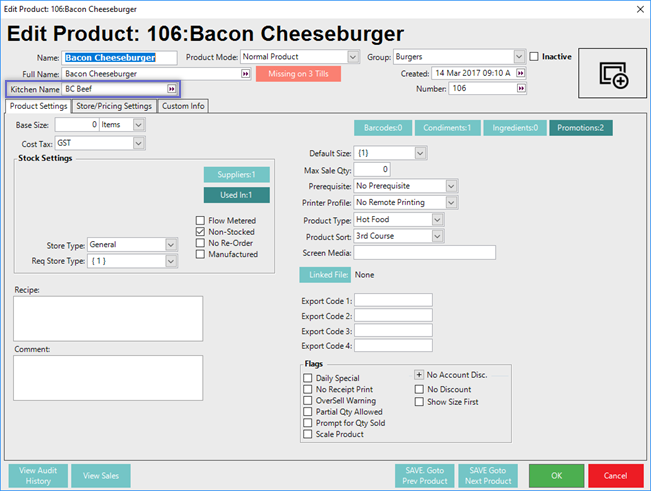Click into the Recipe text area
Viewport: 651px width, 491px height.
click(108, 318)
